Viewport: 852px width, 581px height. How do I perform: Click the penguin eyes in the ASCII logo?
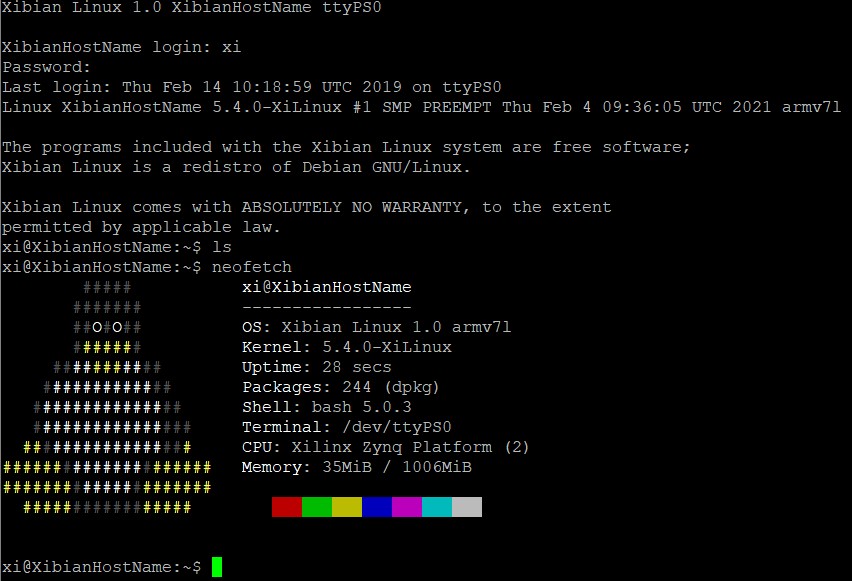click(107, 327)
